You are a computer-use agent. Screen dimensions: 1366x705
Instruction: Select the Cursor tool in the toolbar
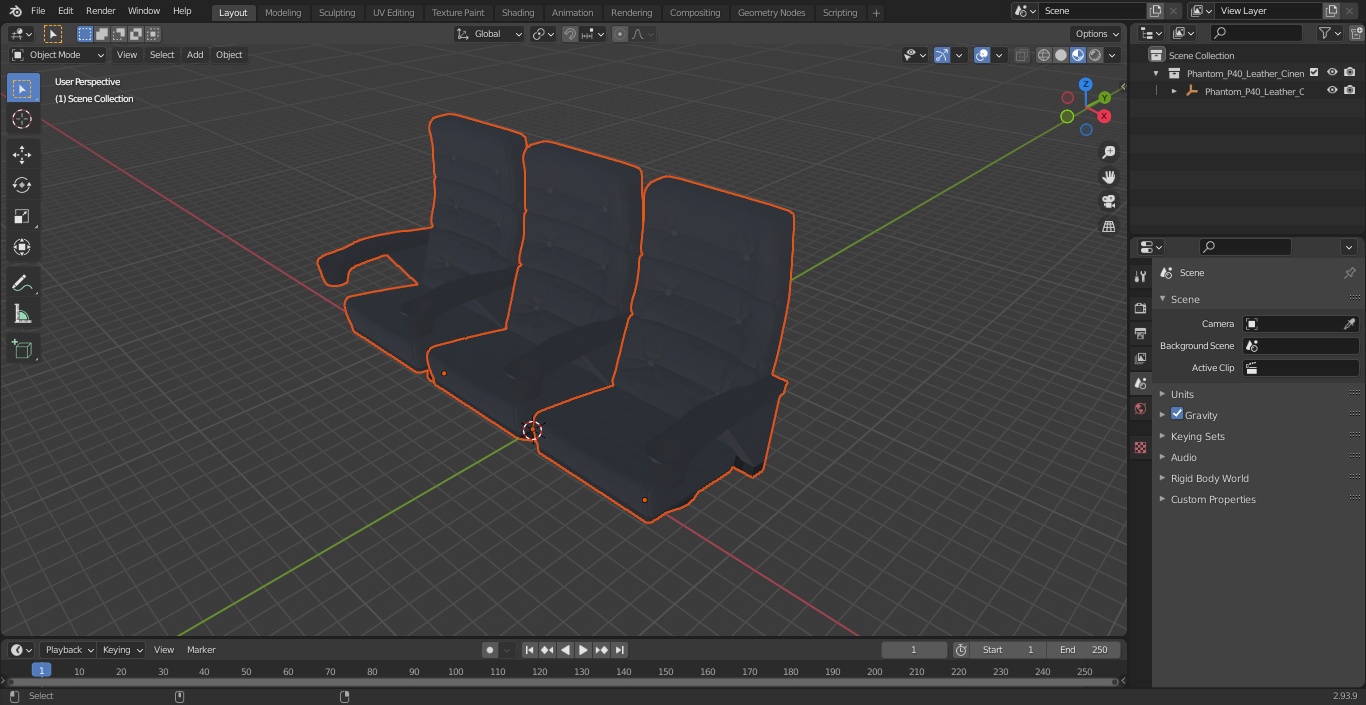point(22,119)
